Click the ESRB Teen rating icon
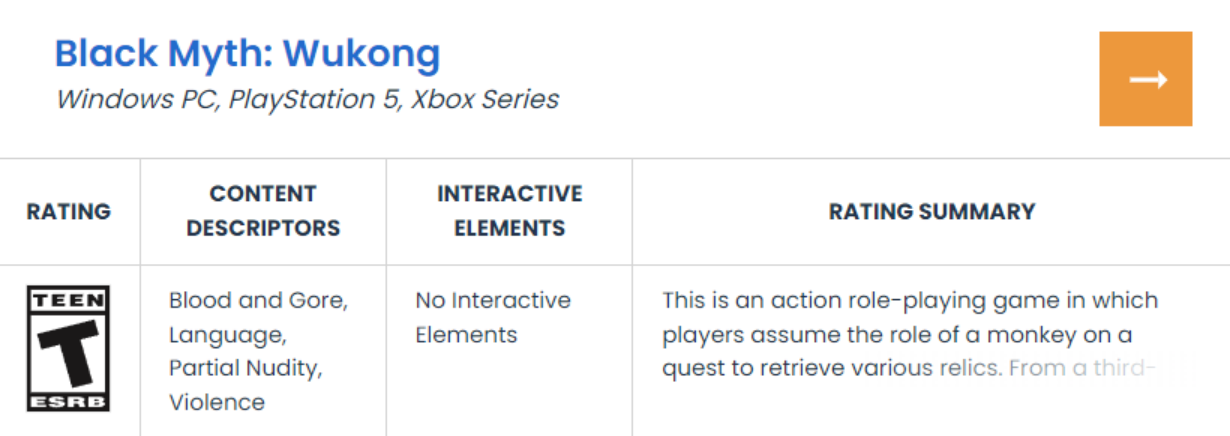The width and height of the screenshot is (1230, 436). point(69,349)
